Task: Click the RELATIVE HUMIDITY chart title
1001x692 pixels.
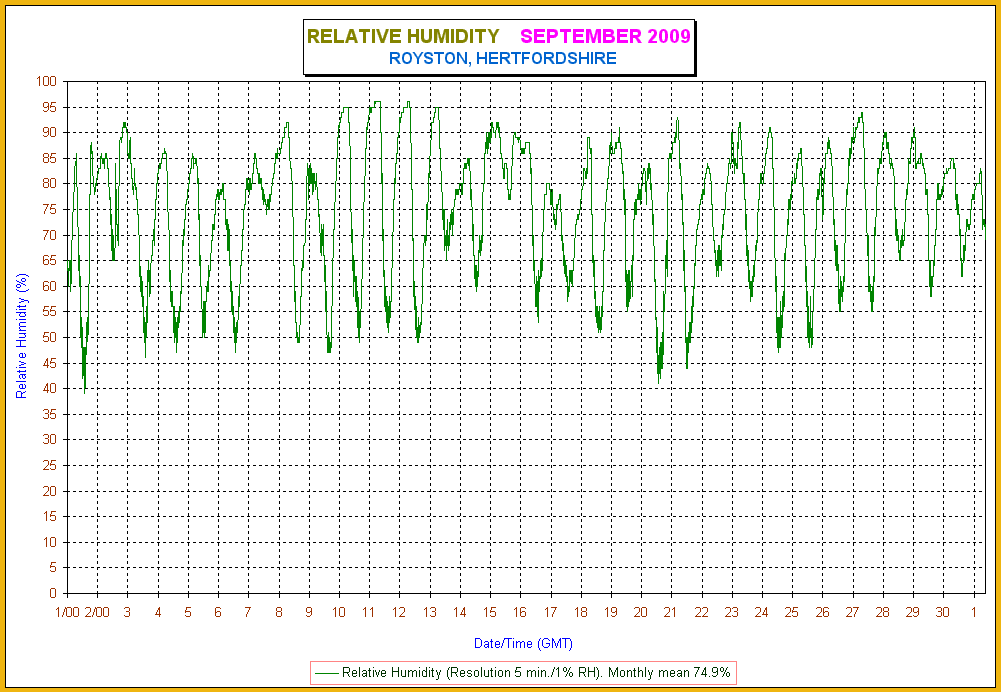Action: [402, 37]
